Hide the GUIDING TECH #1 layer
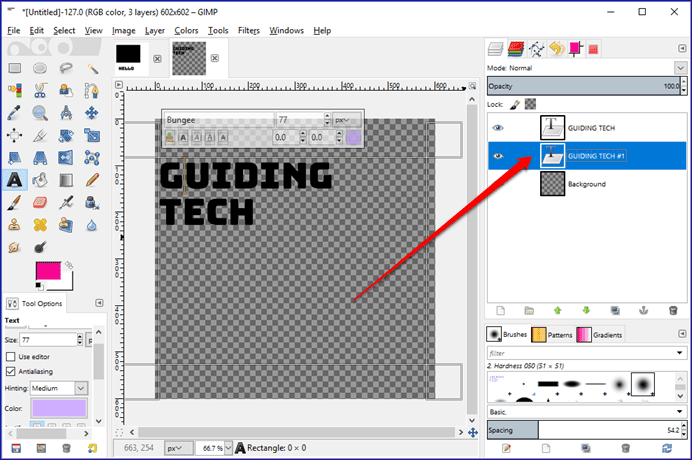The width and height of the screenshot is (692, 460). coord(498,156)
